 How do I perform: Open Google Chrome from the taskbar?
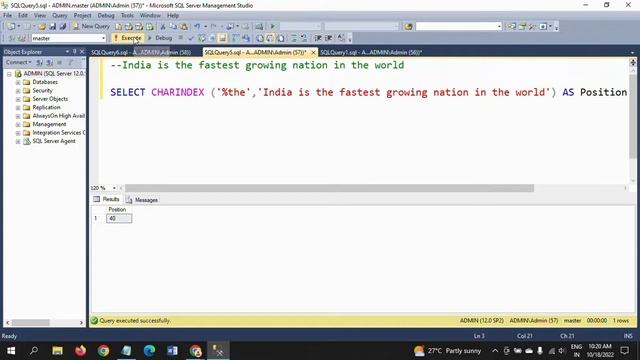click(103, 351)
